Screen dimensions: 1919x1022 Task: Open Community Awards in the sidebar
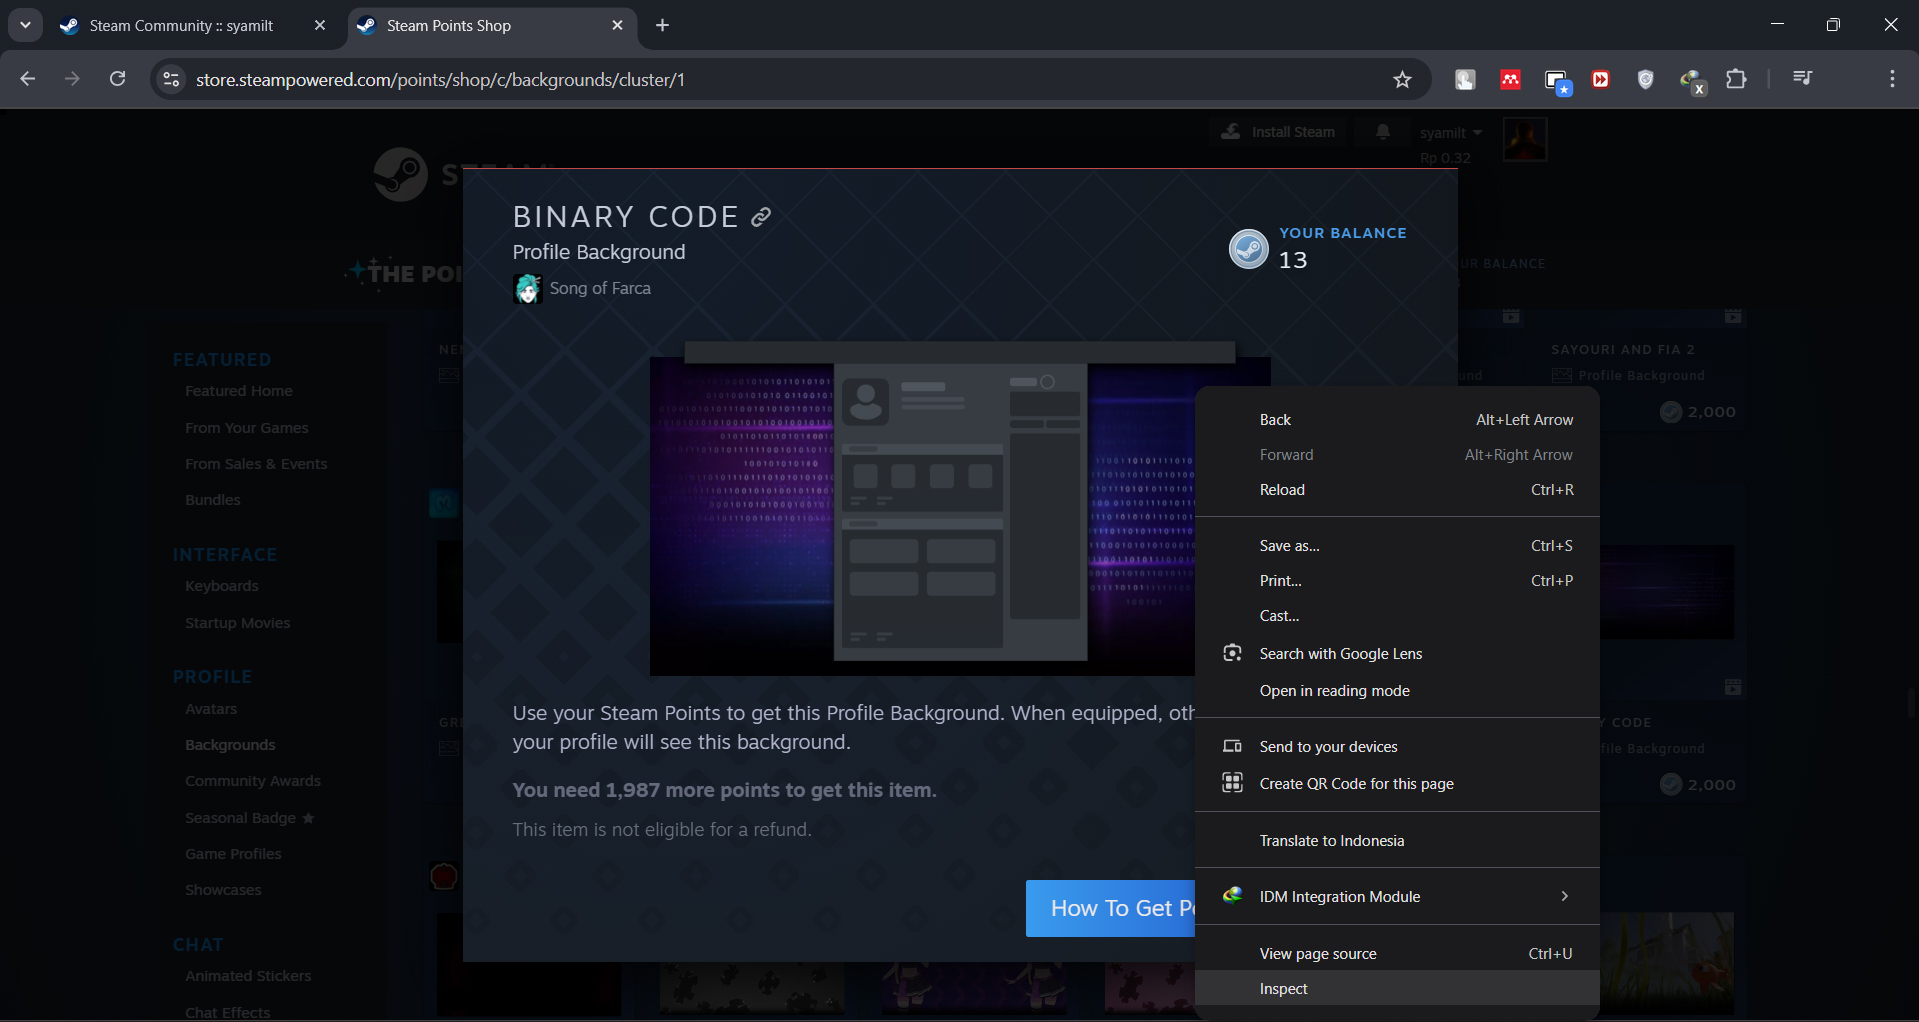click(x=253, y=781)
